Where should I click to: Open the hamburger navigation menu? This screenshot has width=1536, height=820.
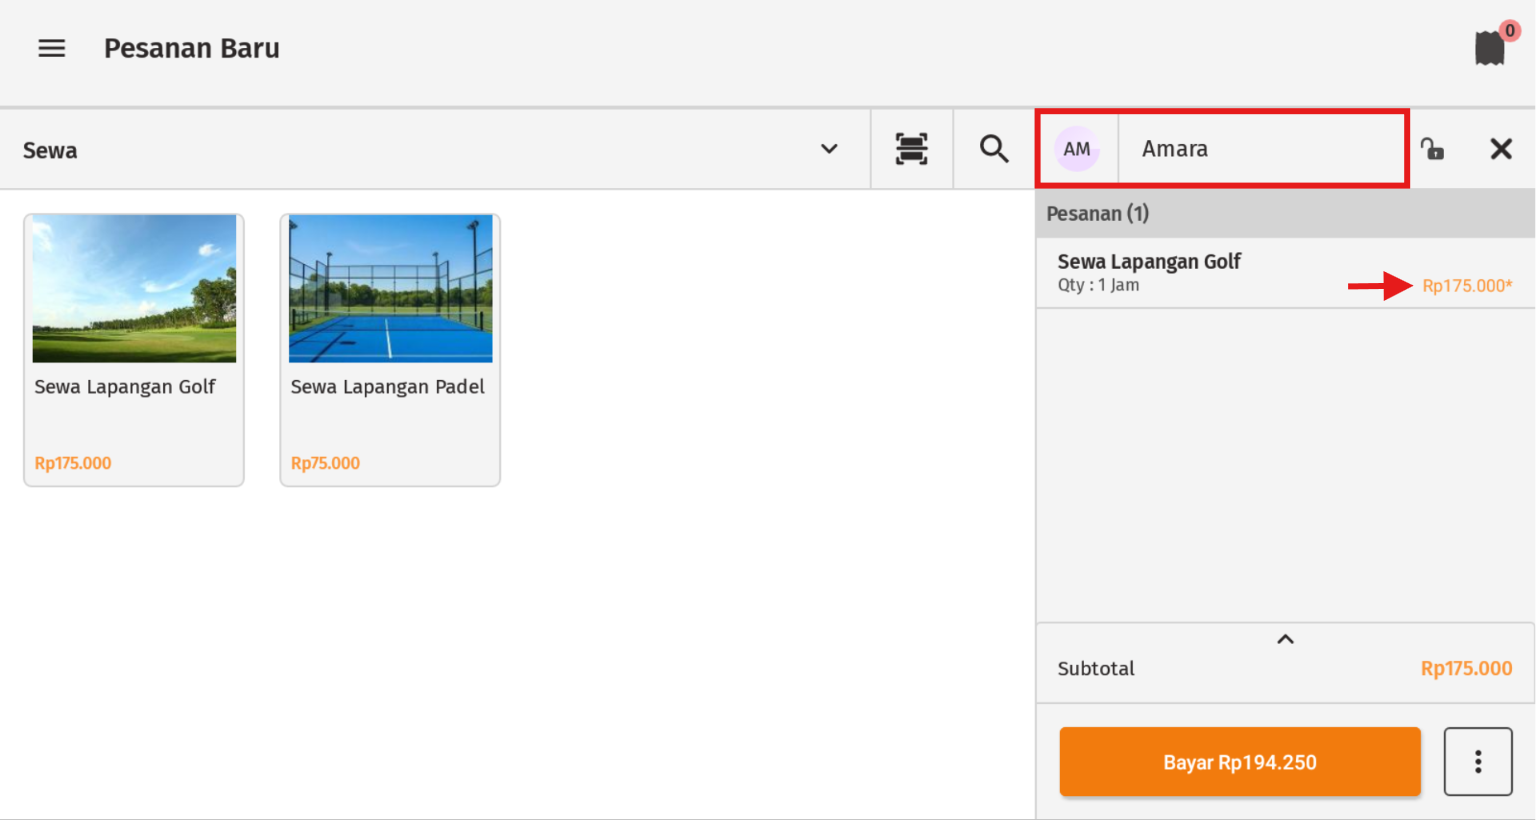(52, 48)
